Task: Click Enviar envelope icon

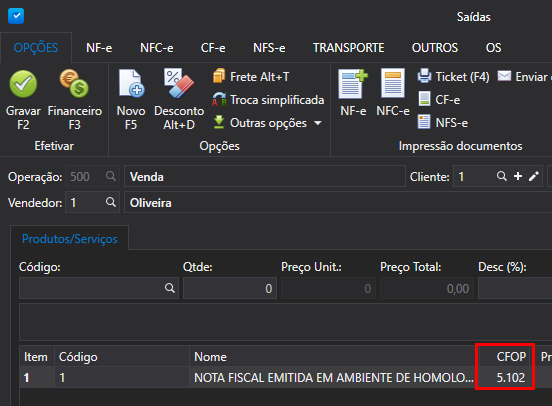Action: pos(504,76)
